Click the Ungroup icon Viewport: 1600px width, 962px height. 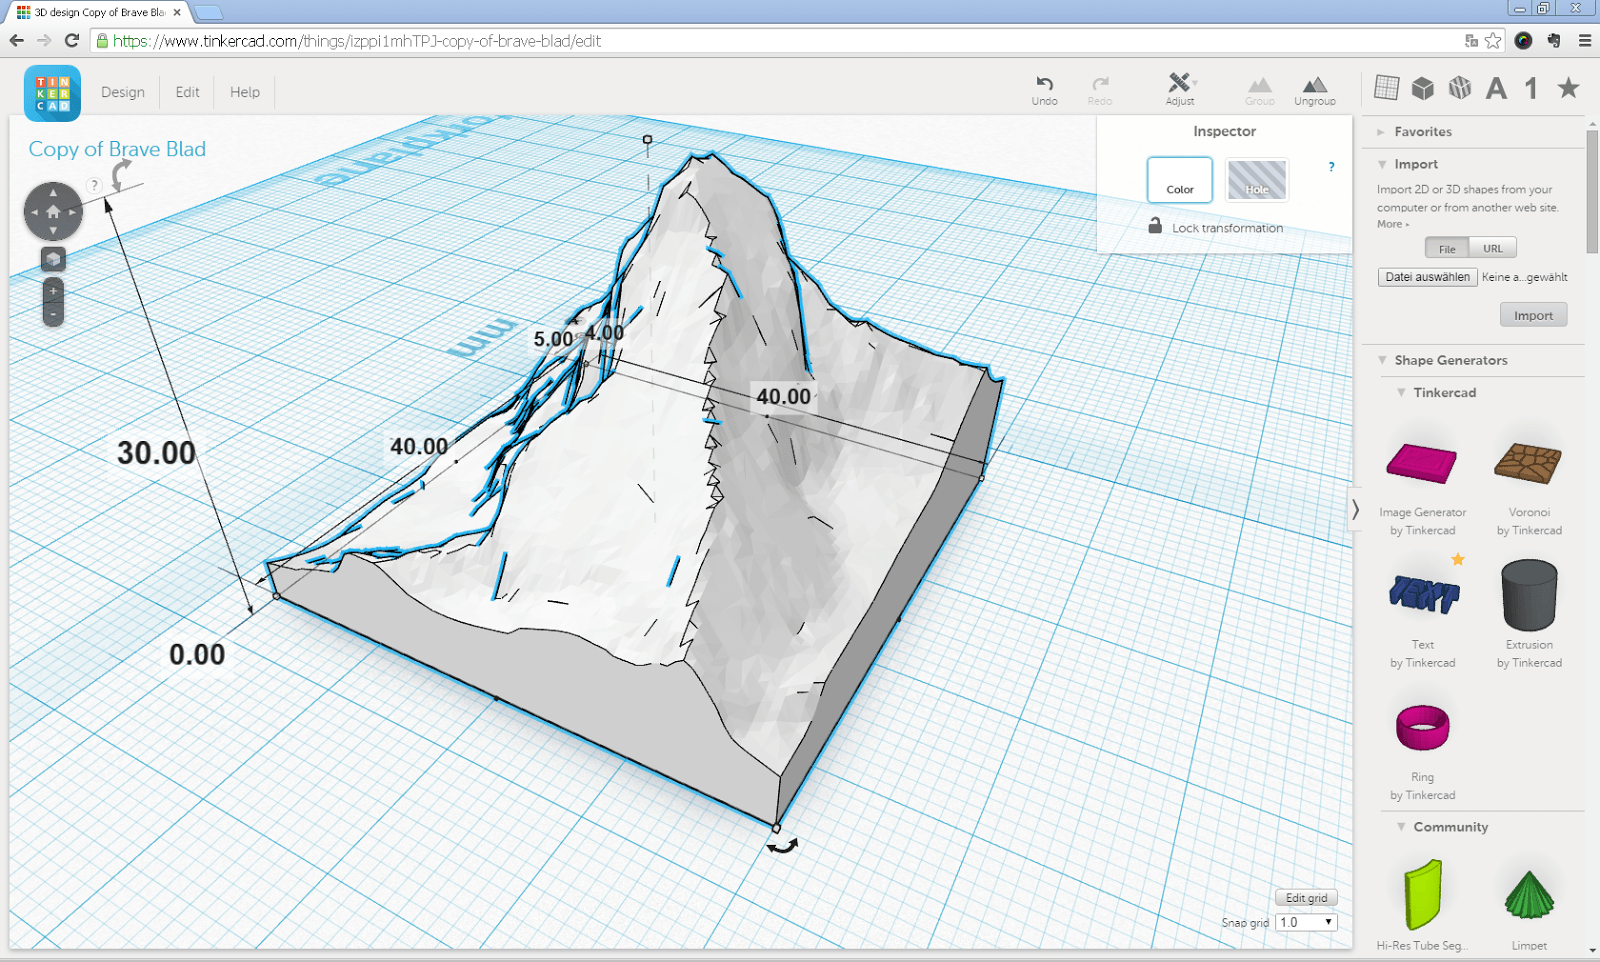click(x=1315, y=88)
